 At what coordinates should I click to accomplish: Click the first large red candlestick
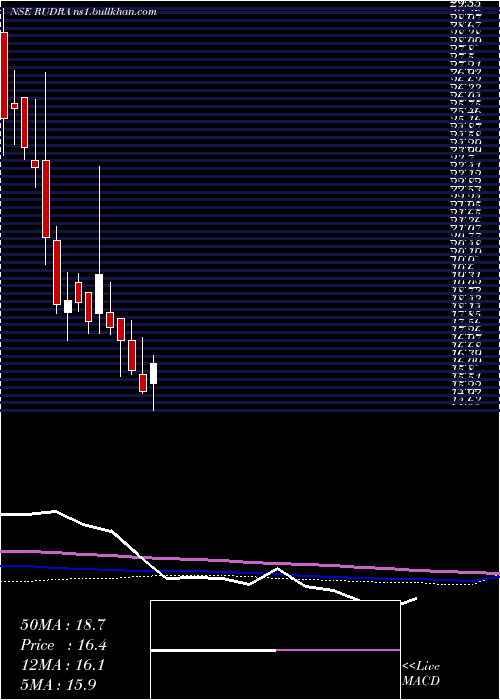click(x=4, y=75)
